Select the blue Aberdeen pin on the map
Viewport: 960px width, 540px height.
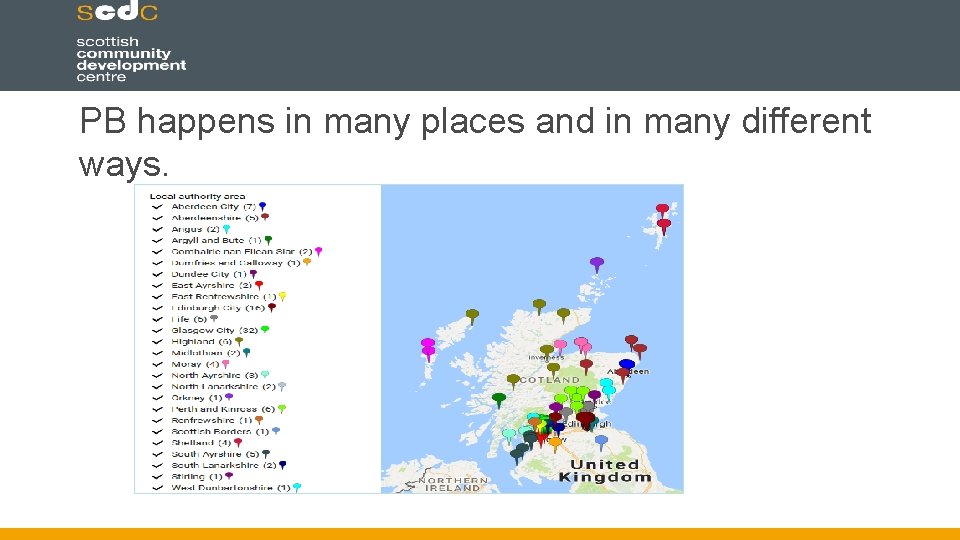coord(627,366)
